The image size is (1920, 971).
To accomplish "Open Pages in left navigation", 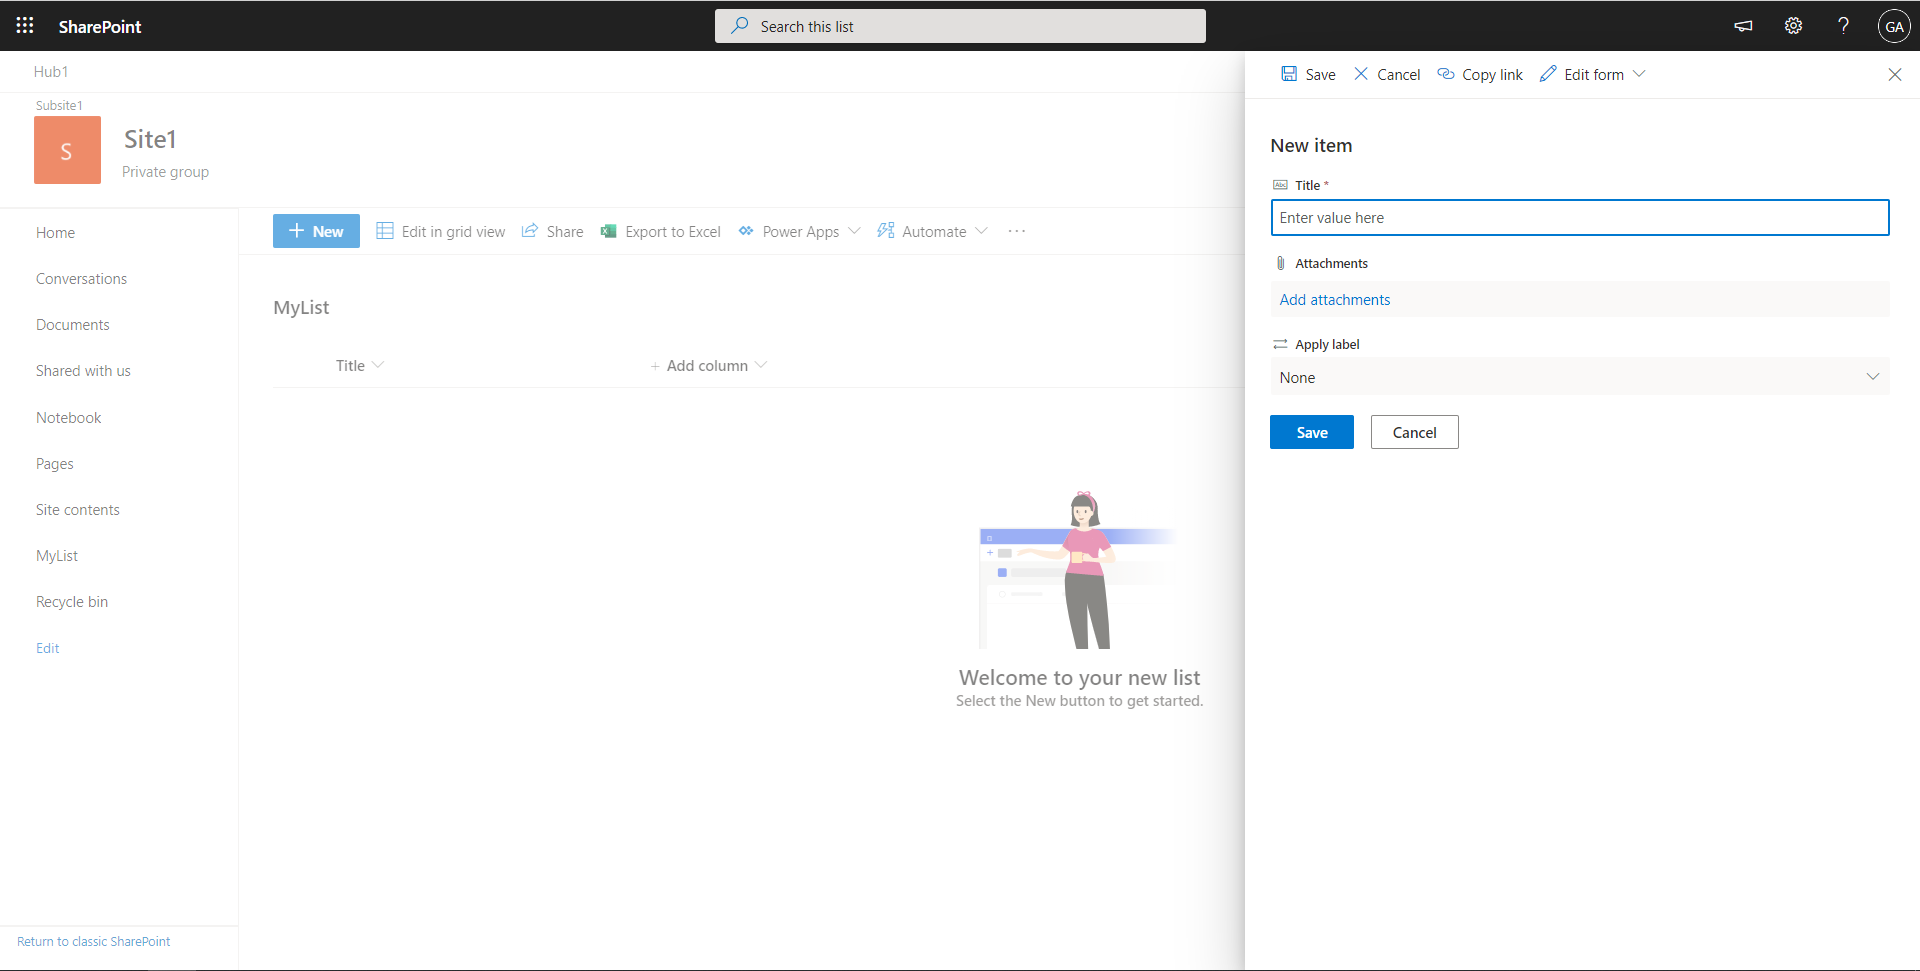I will [x=55, y=464].
